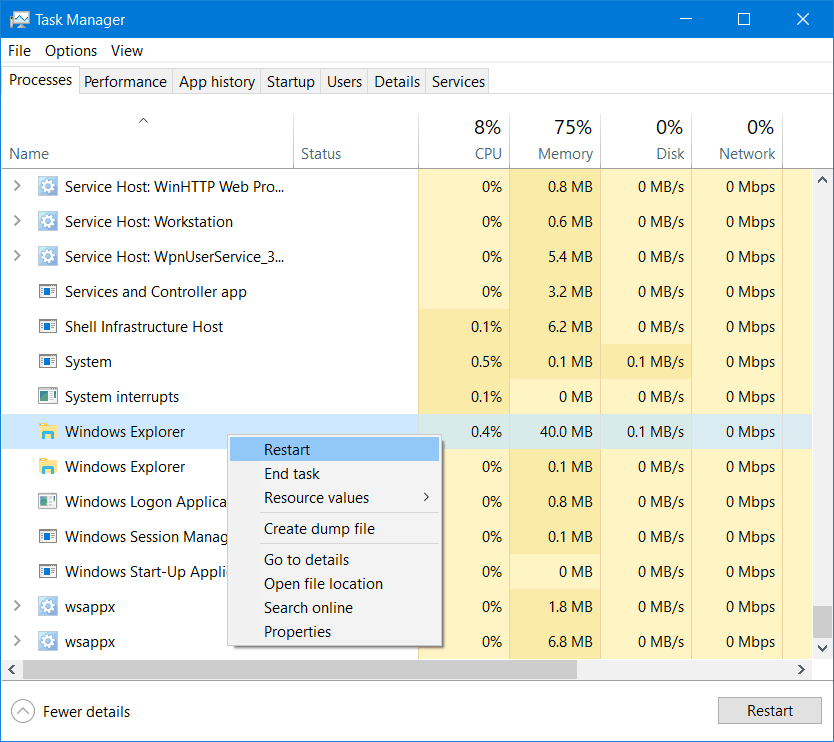Click the Windows Start-Up Application icon
The height and width of the screenshot is (742, 834).
click(x=48, y=571)
